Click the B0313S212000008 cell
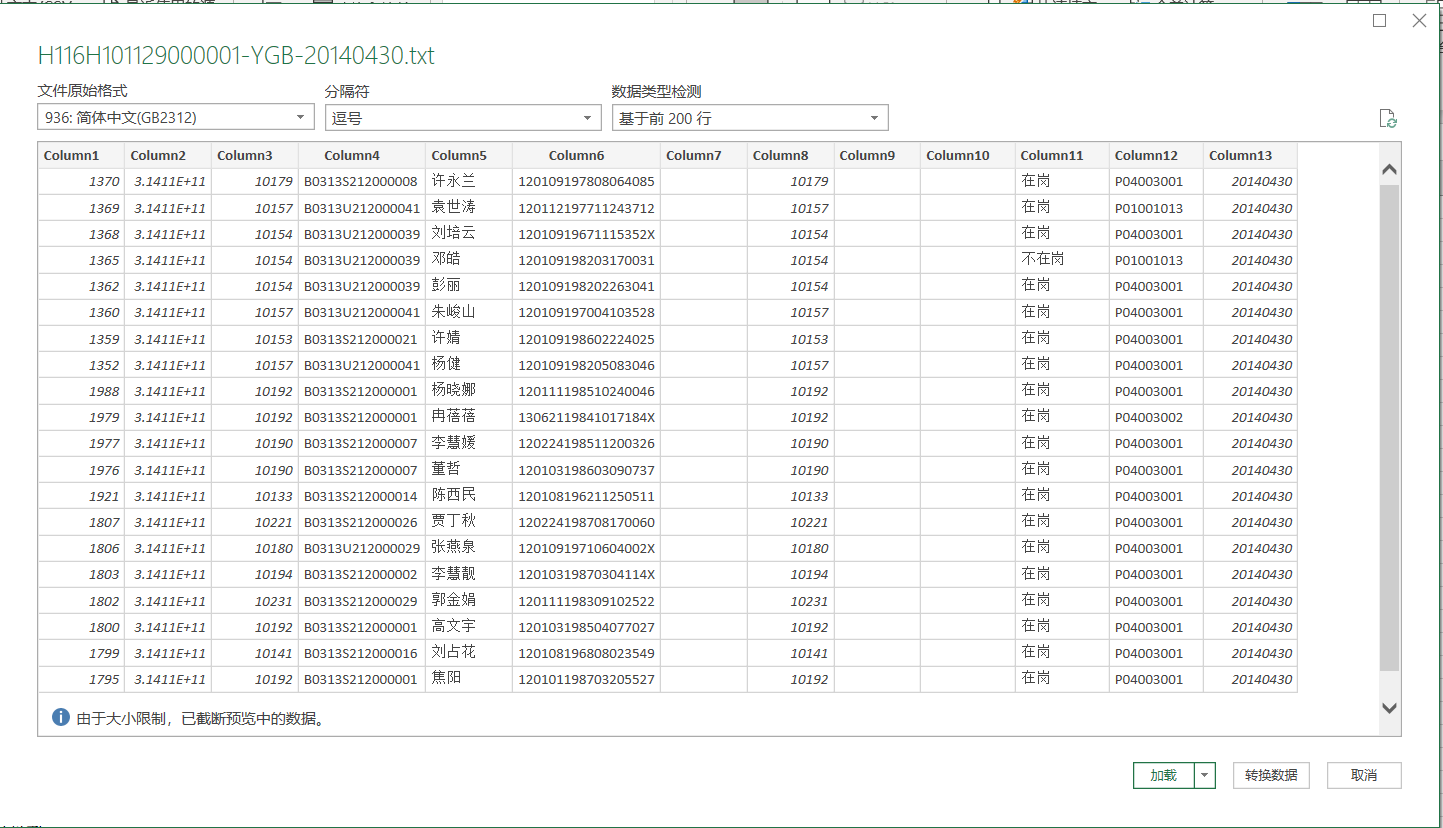 (x=362, y=182)
